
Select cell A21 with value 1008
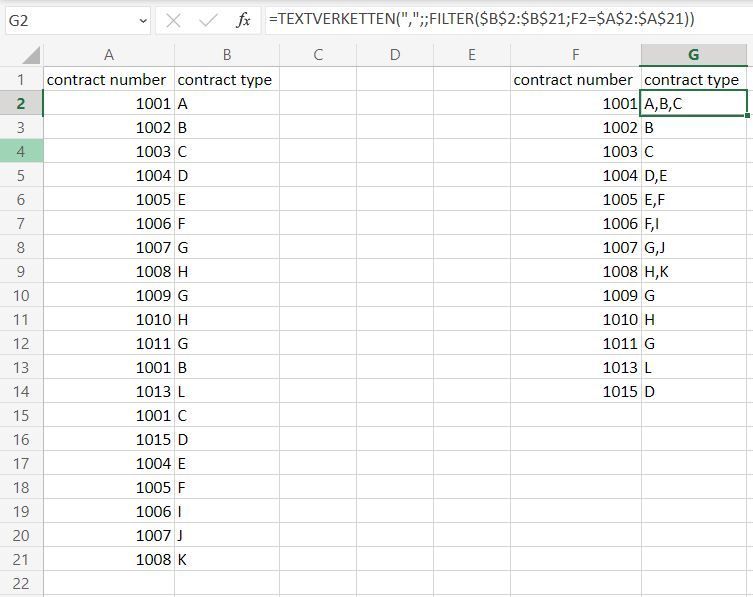tap(109, 559)
